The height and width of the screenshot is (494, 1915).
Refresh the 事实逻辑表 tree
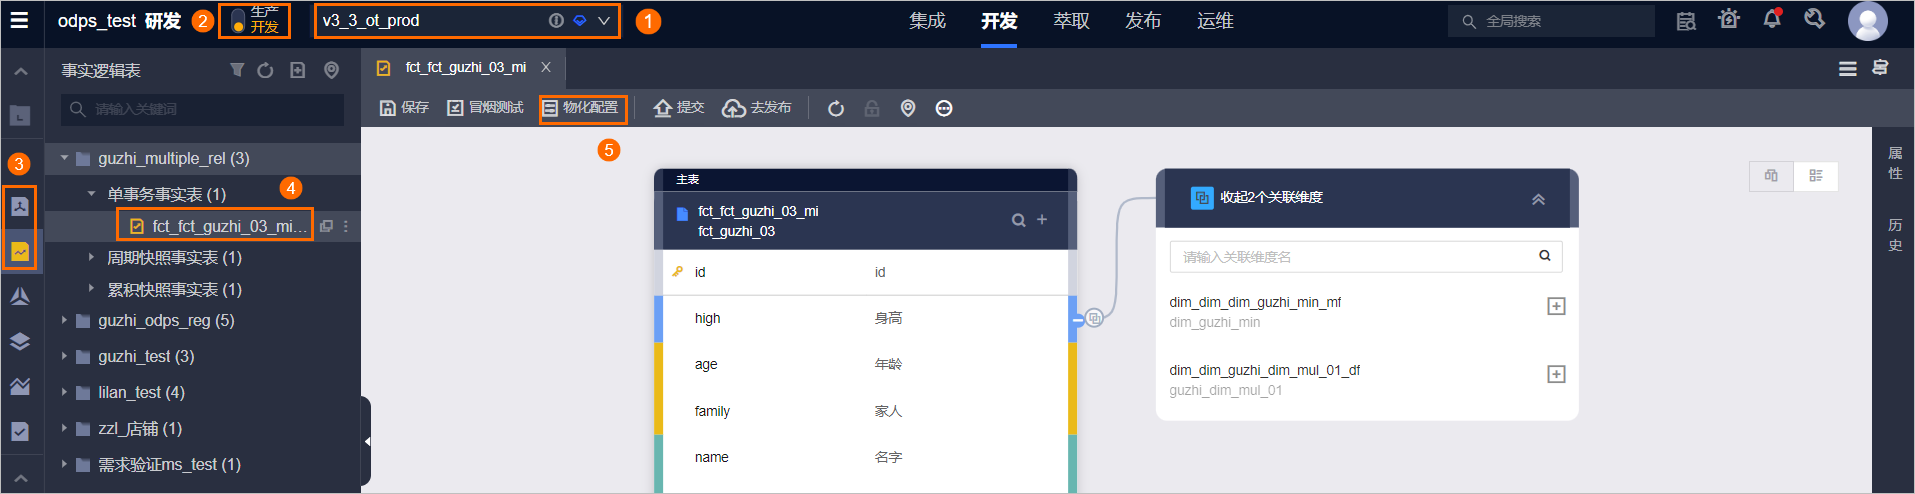[x=265, y=70]
